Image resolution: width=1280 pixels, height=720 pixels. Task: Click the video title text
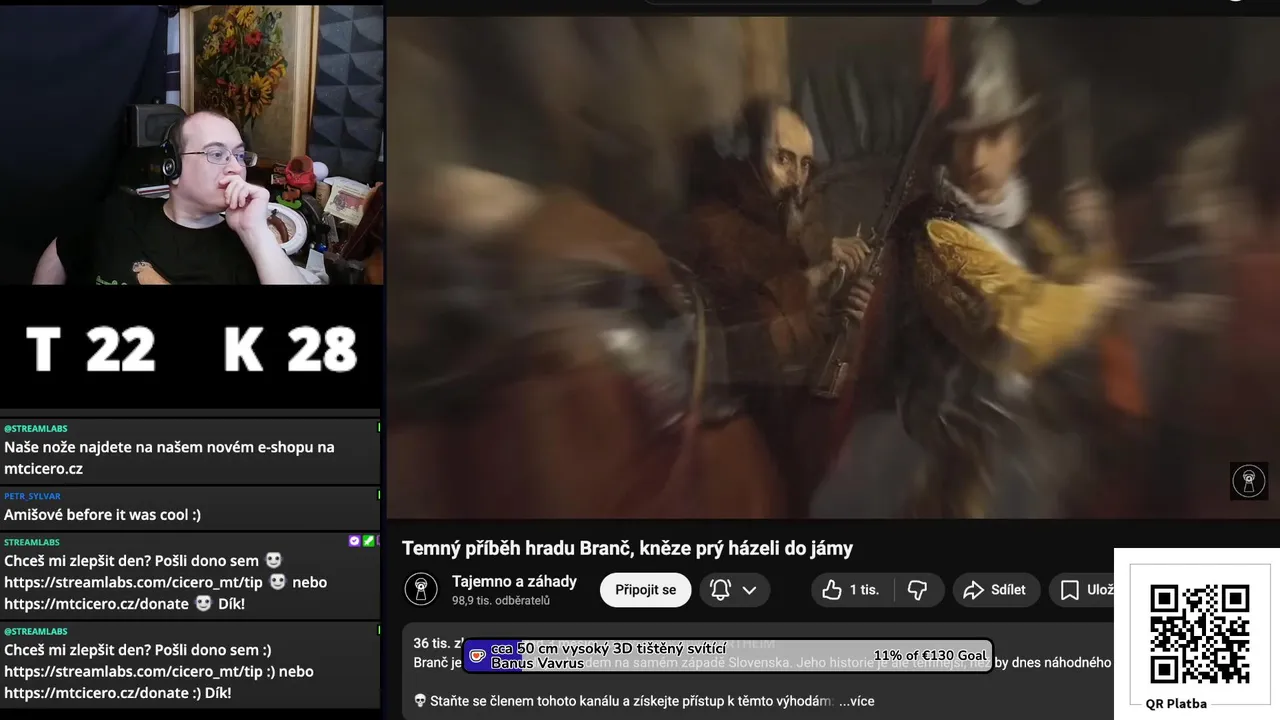click(627, 548)
